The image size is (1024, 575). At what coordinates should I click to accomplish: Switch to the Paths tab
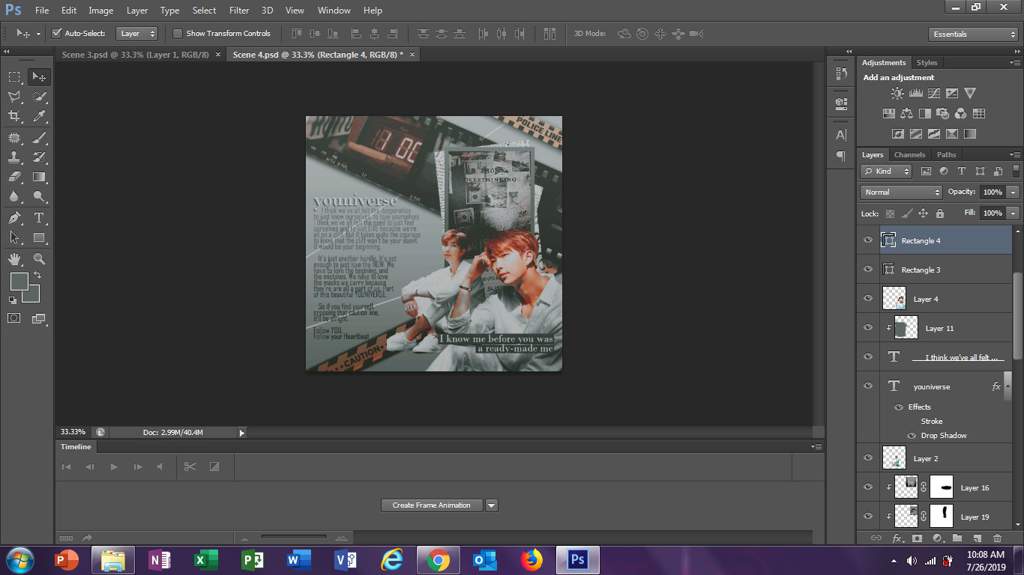click(x=946, y=155)
